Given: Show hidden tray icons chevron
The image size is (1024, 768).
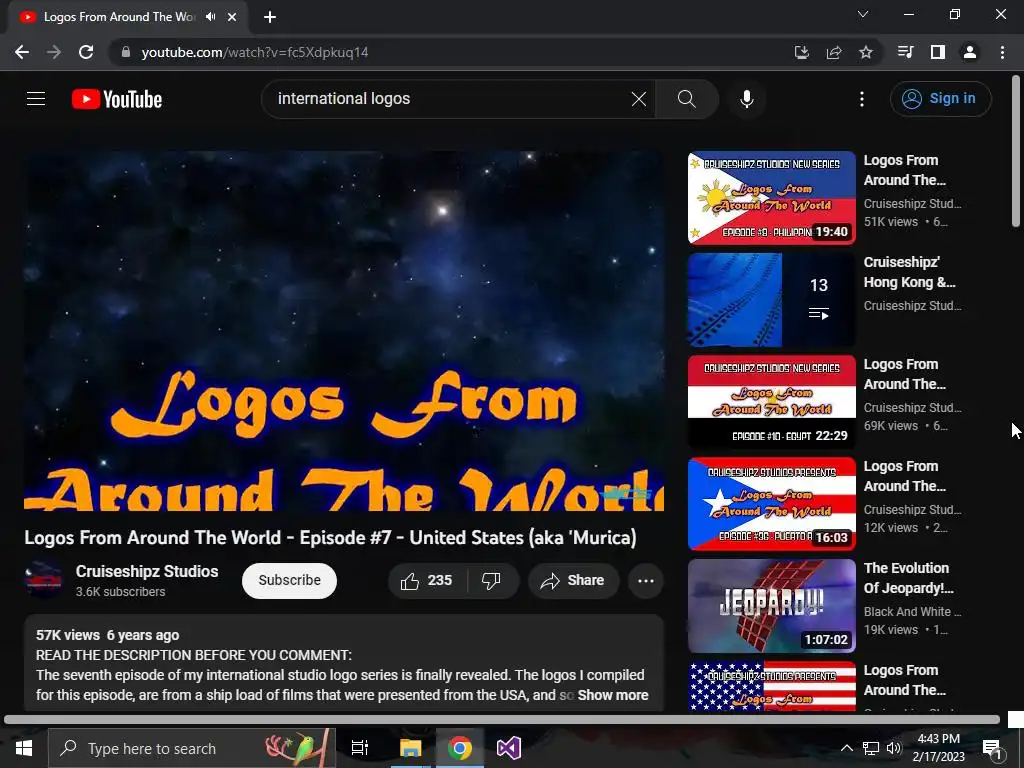Looking at the screenshot, I should [846, 748].
